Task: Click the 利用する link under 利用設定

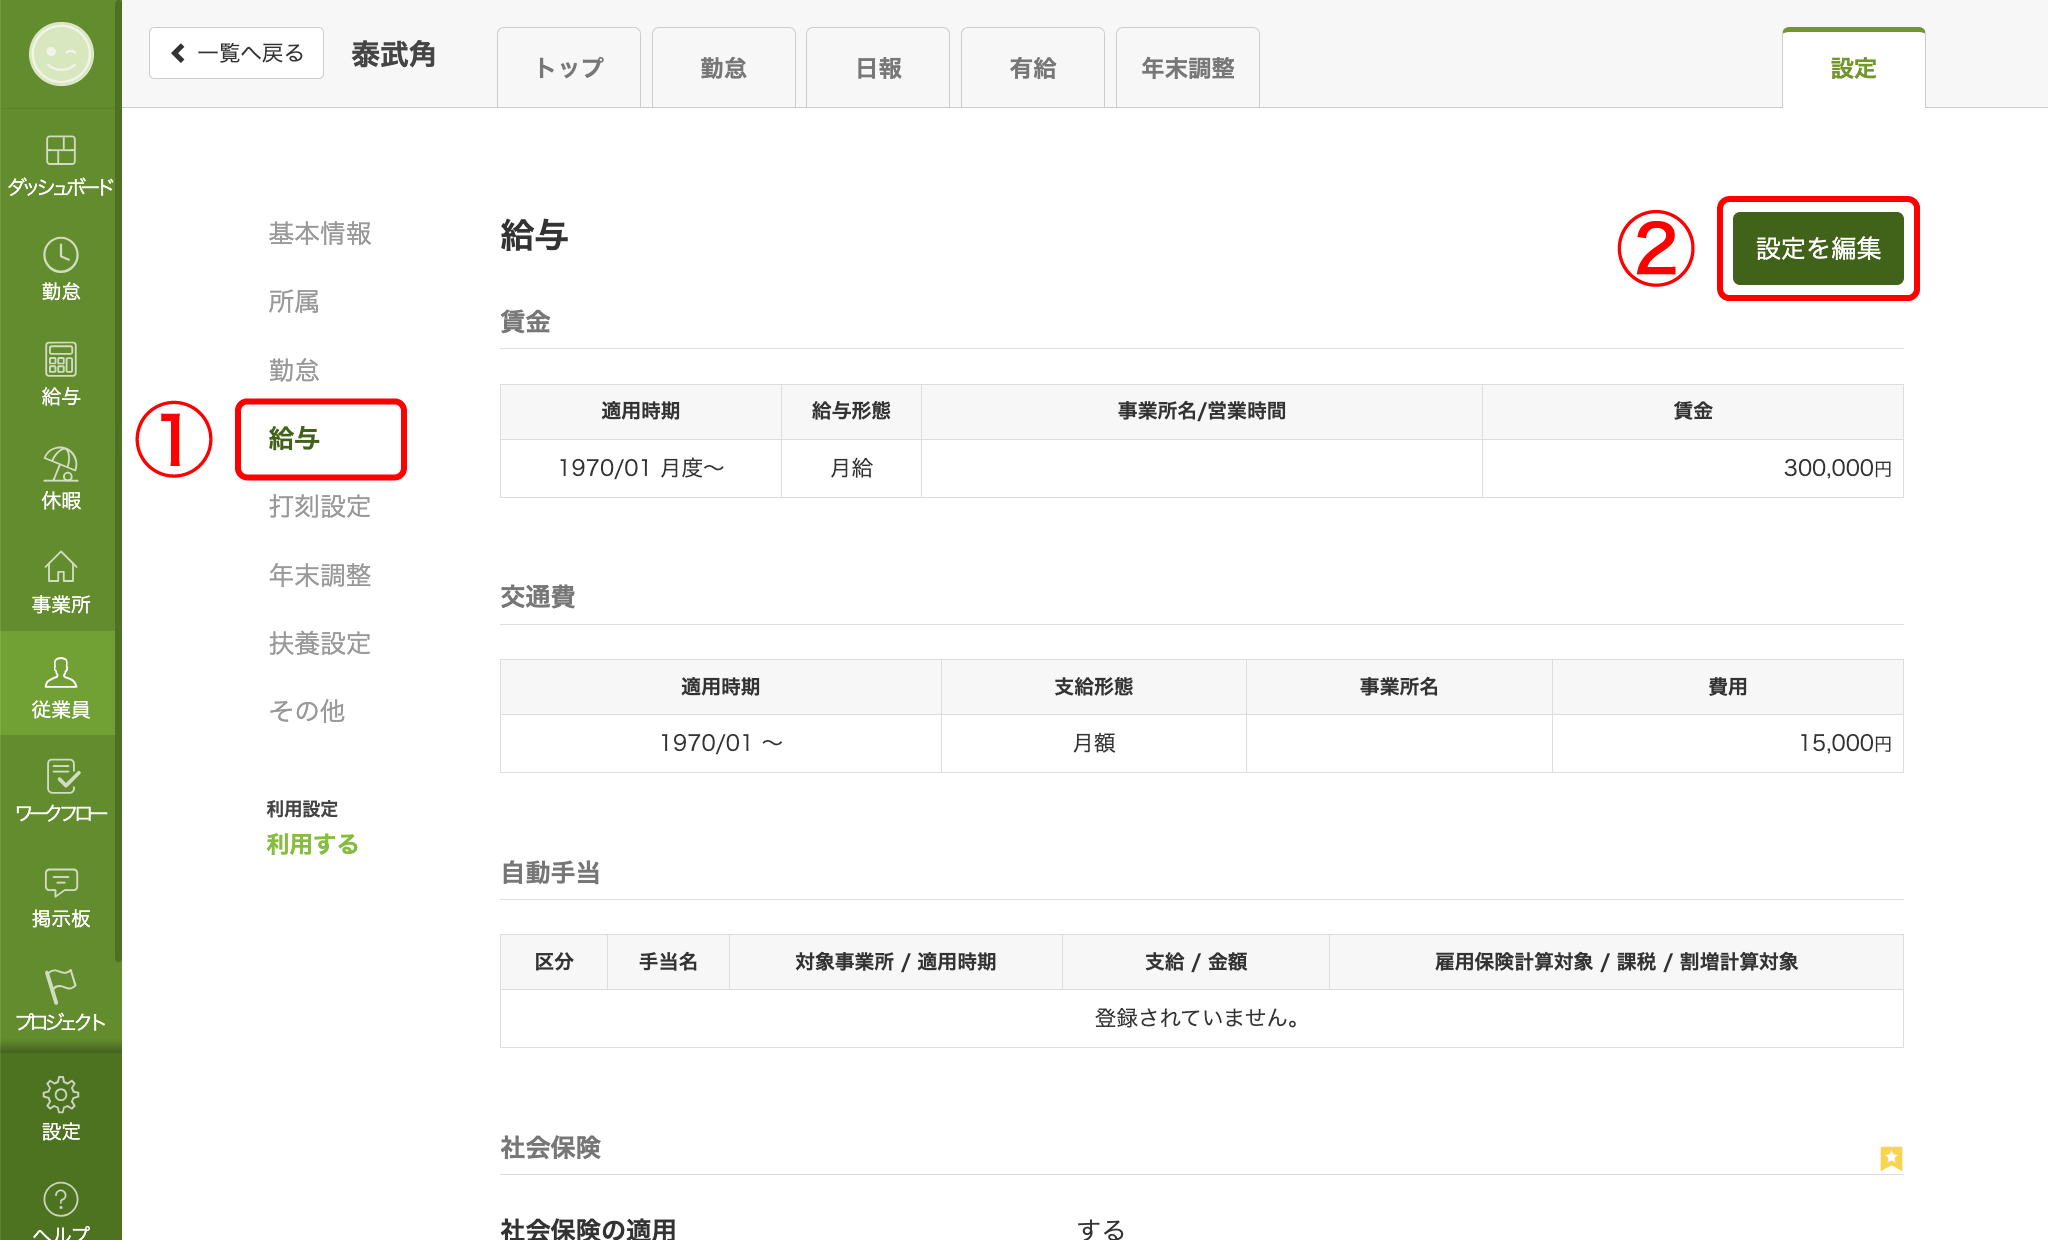Action: (x=312, y=844)
